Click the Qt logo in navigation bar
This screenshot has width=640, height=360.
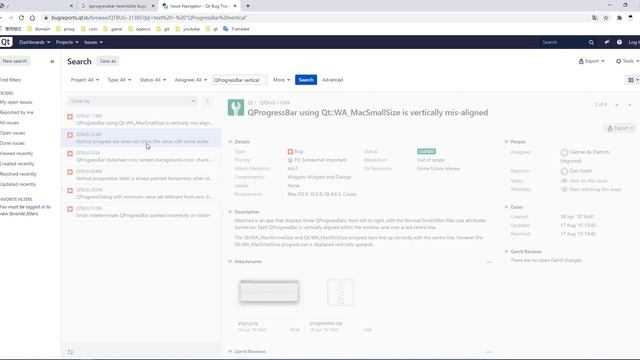pyautogui.click(x=6, y=42)
